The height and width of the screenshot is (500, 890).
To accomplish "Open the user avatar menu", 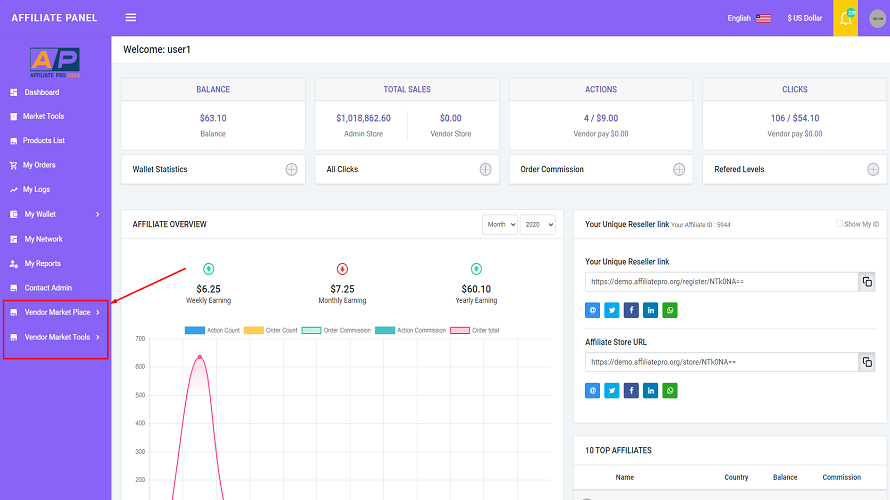I will tap(877, 18).
